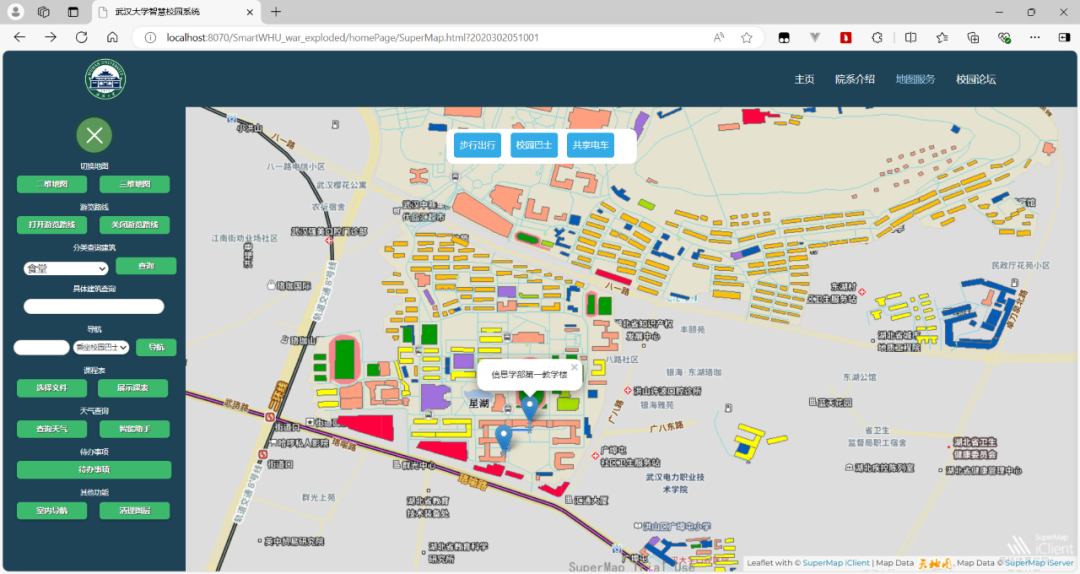Add page to favorites with star icon
The width and height of the screenshot is (1080, 574).
(x=746, y=37)
